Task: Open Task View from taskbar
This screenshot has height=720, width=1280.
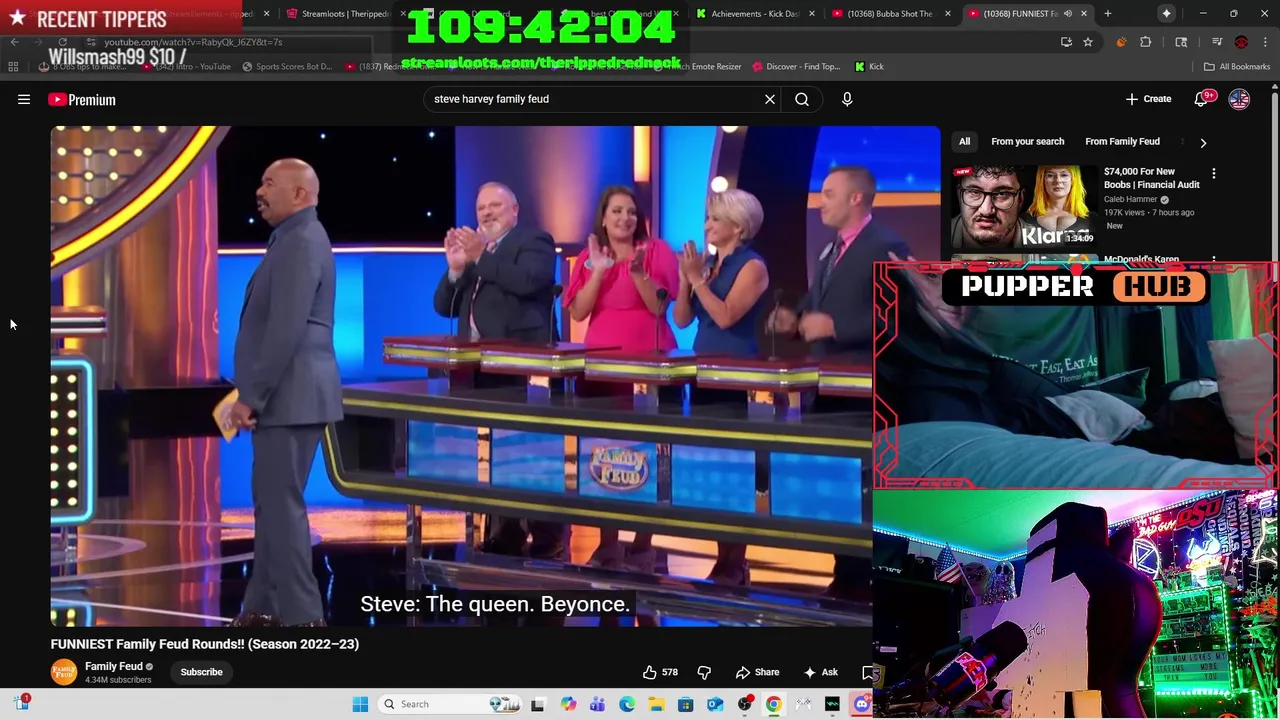Action: pos(537,704)
